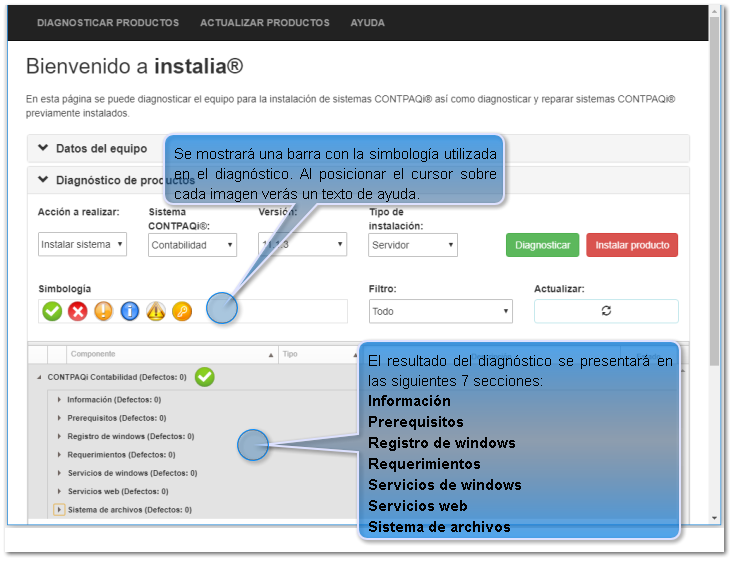Expand Servicios de windows (Defectos: 0) node

pos(59,473)
